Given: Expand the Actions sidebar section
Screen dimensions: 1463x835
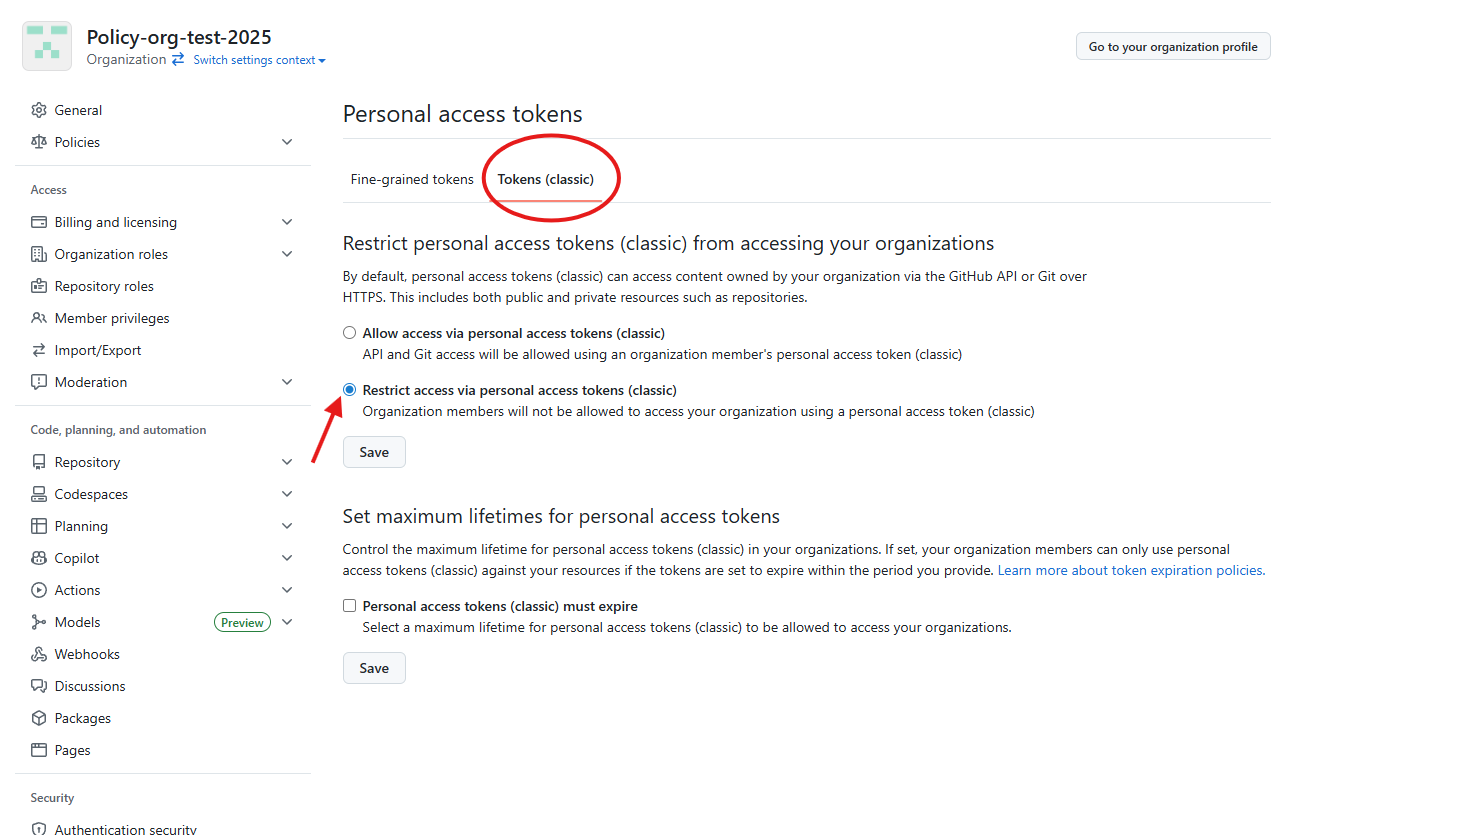Looking at the screenshot, I should coord(287,590).
